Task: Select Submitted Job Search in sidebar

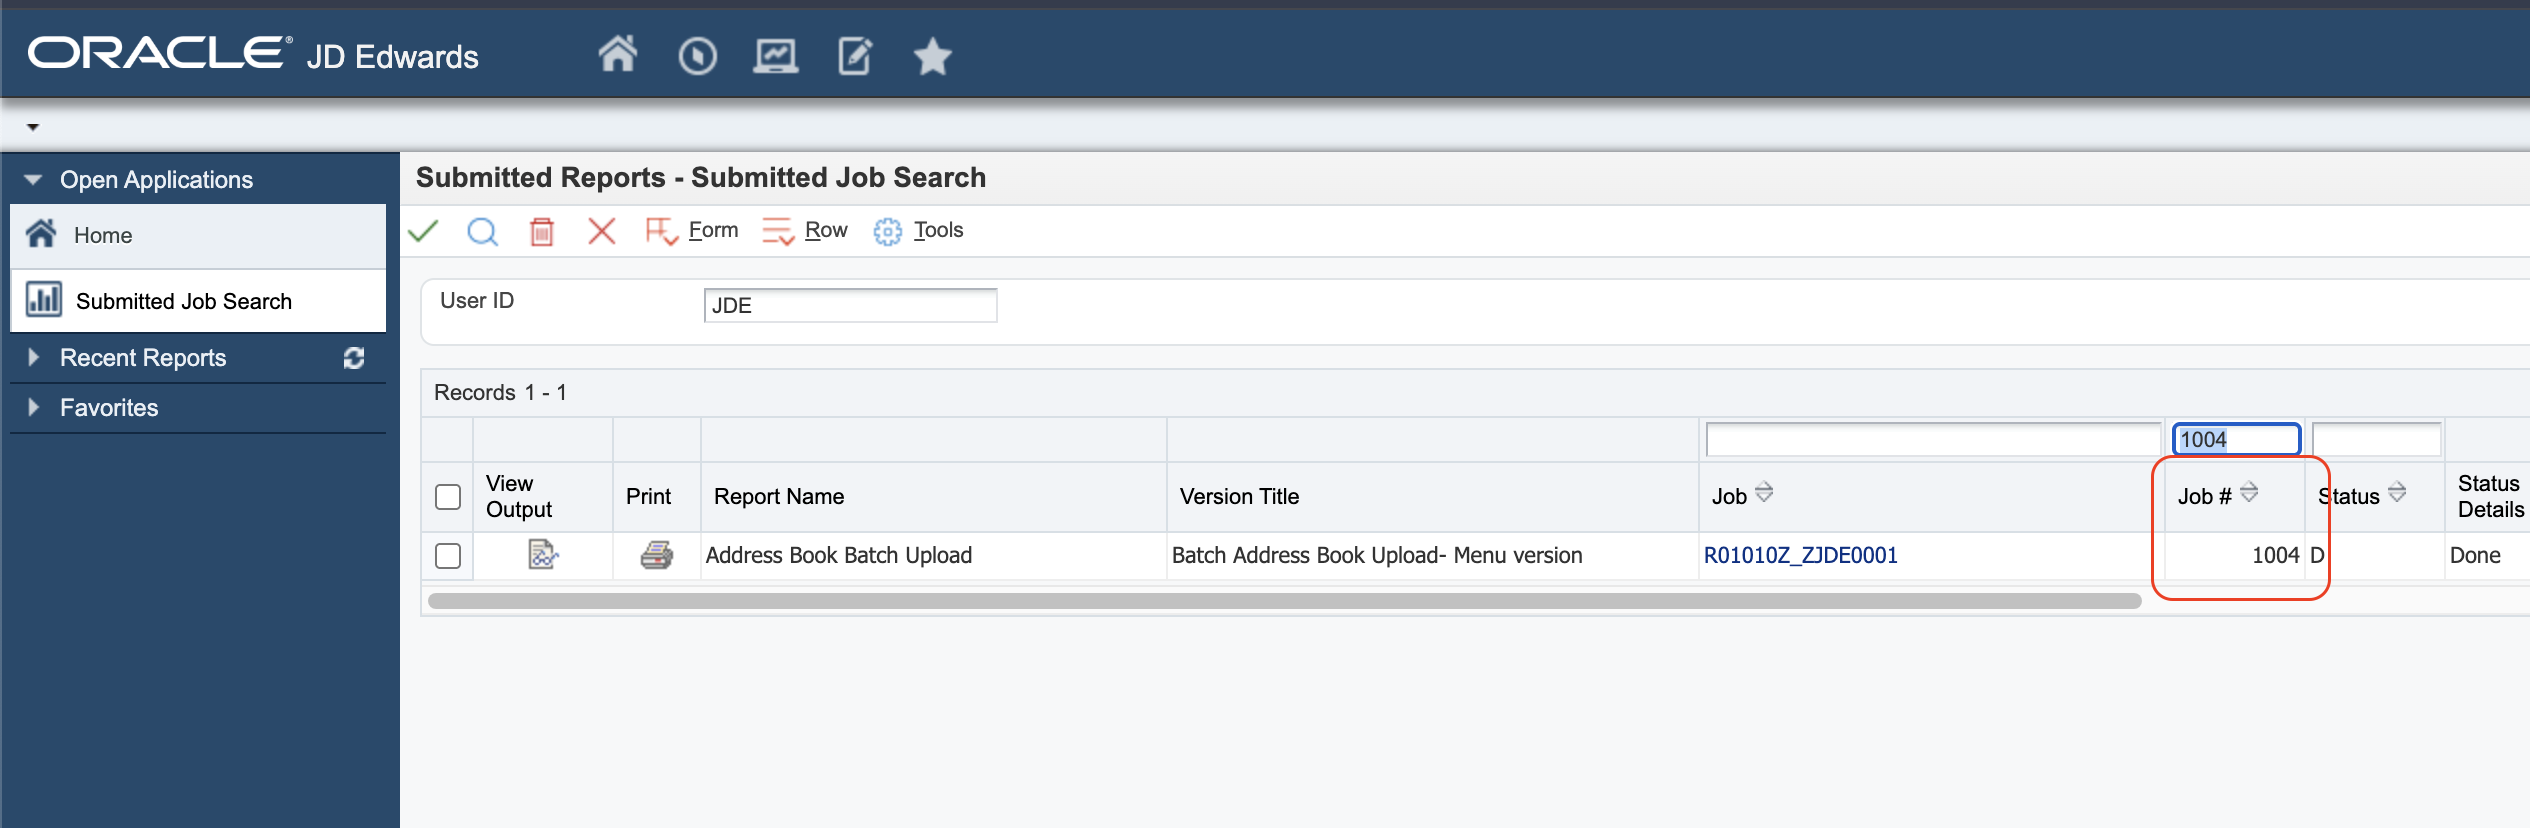Action: pyautogui.click(x=184, y=301)
